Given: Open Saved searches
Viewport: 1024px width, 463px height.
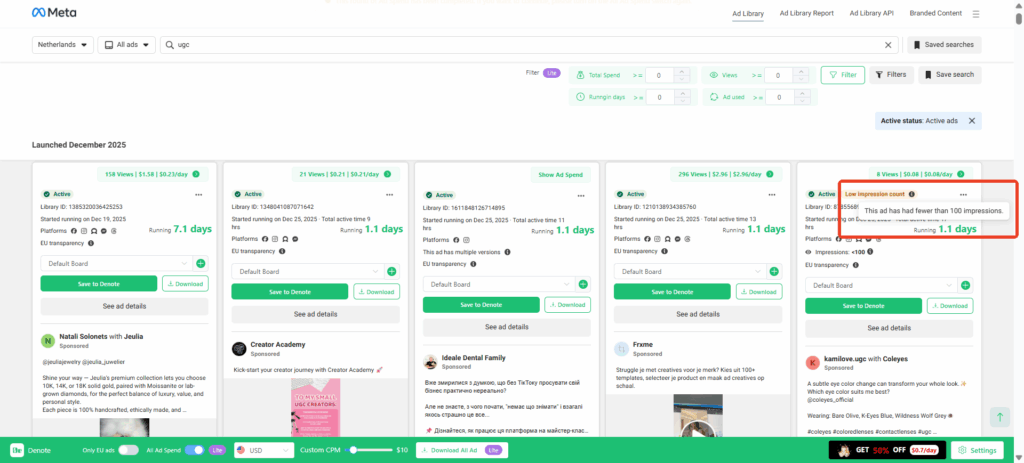Looking at the screenshot, I should [x=944, y=45].
